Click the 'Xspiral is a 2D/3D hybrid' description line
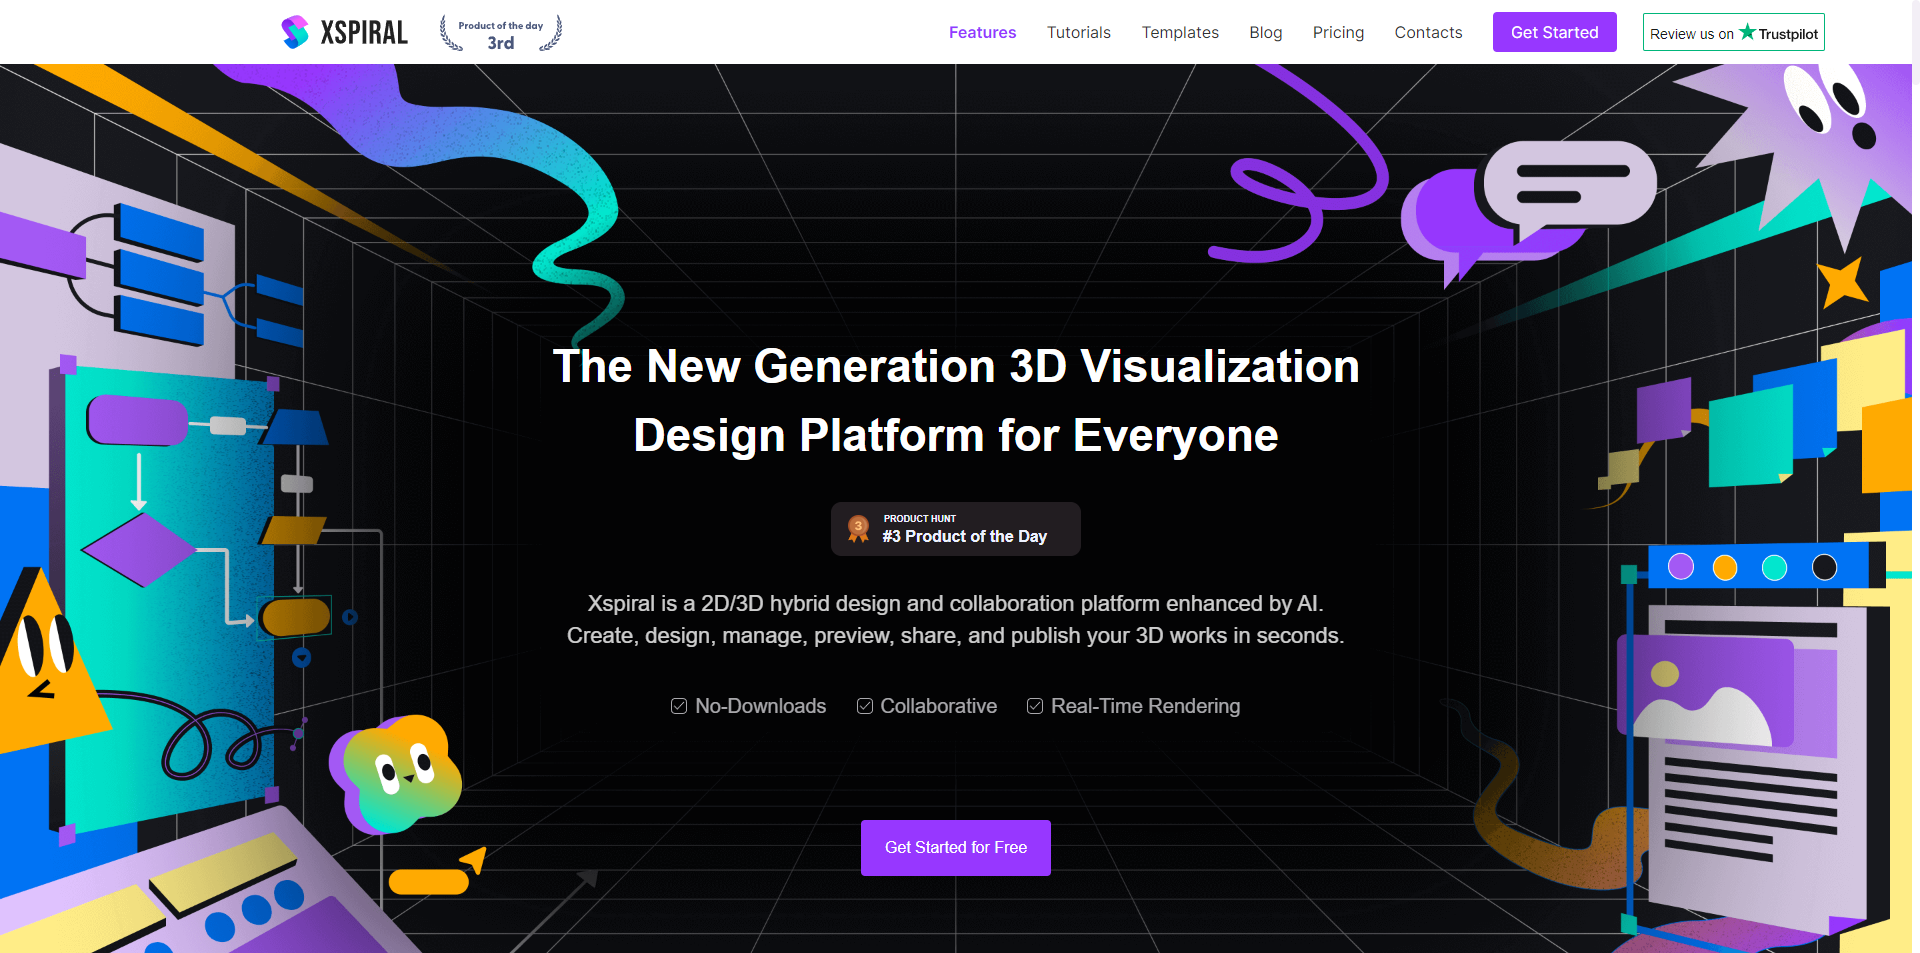This screenshot has width=1920, height=953. [x=955, y=604]
